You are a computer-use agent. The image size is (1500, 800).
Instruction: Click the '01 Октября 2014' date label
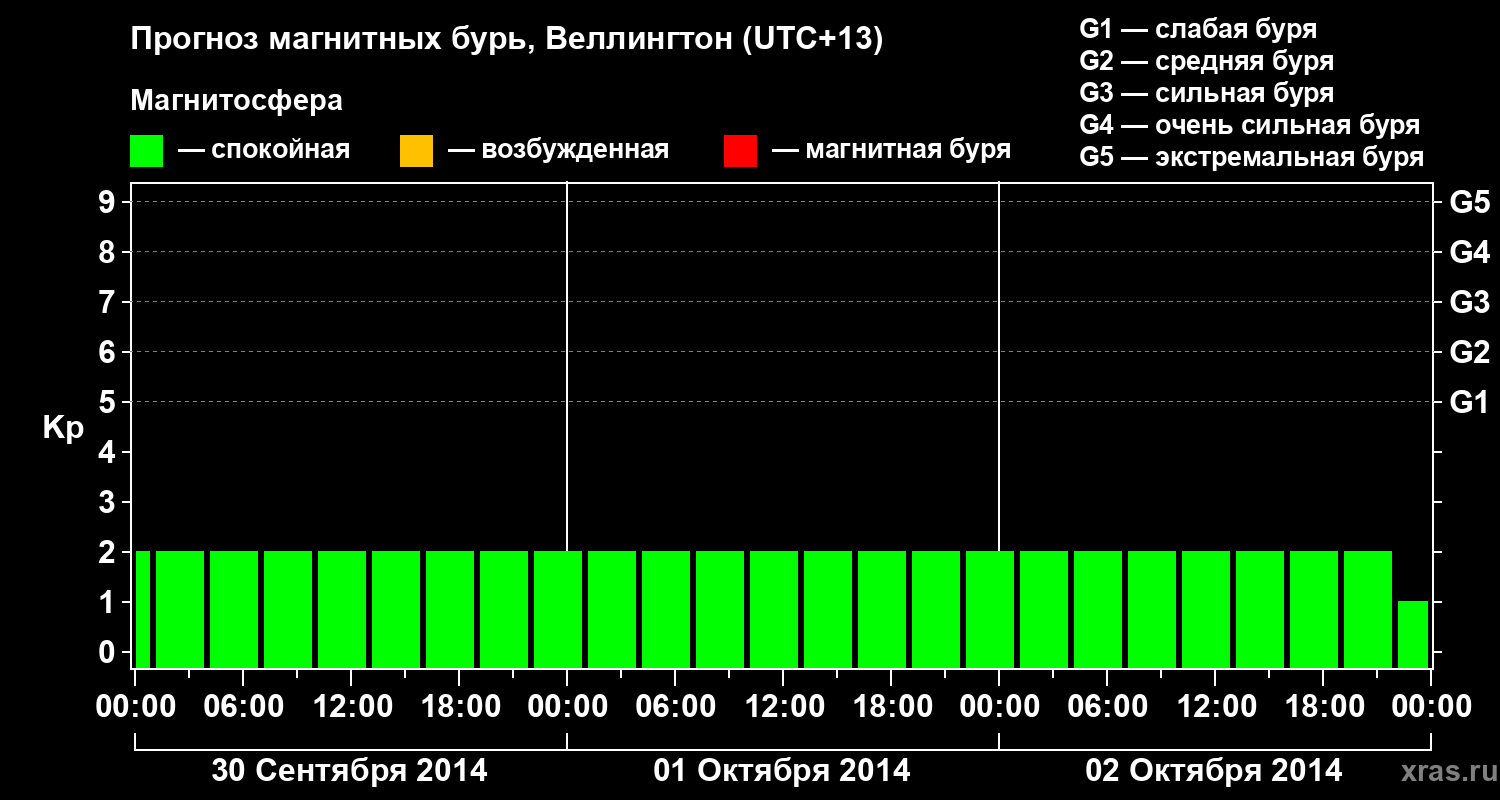point(782,771)
